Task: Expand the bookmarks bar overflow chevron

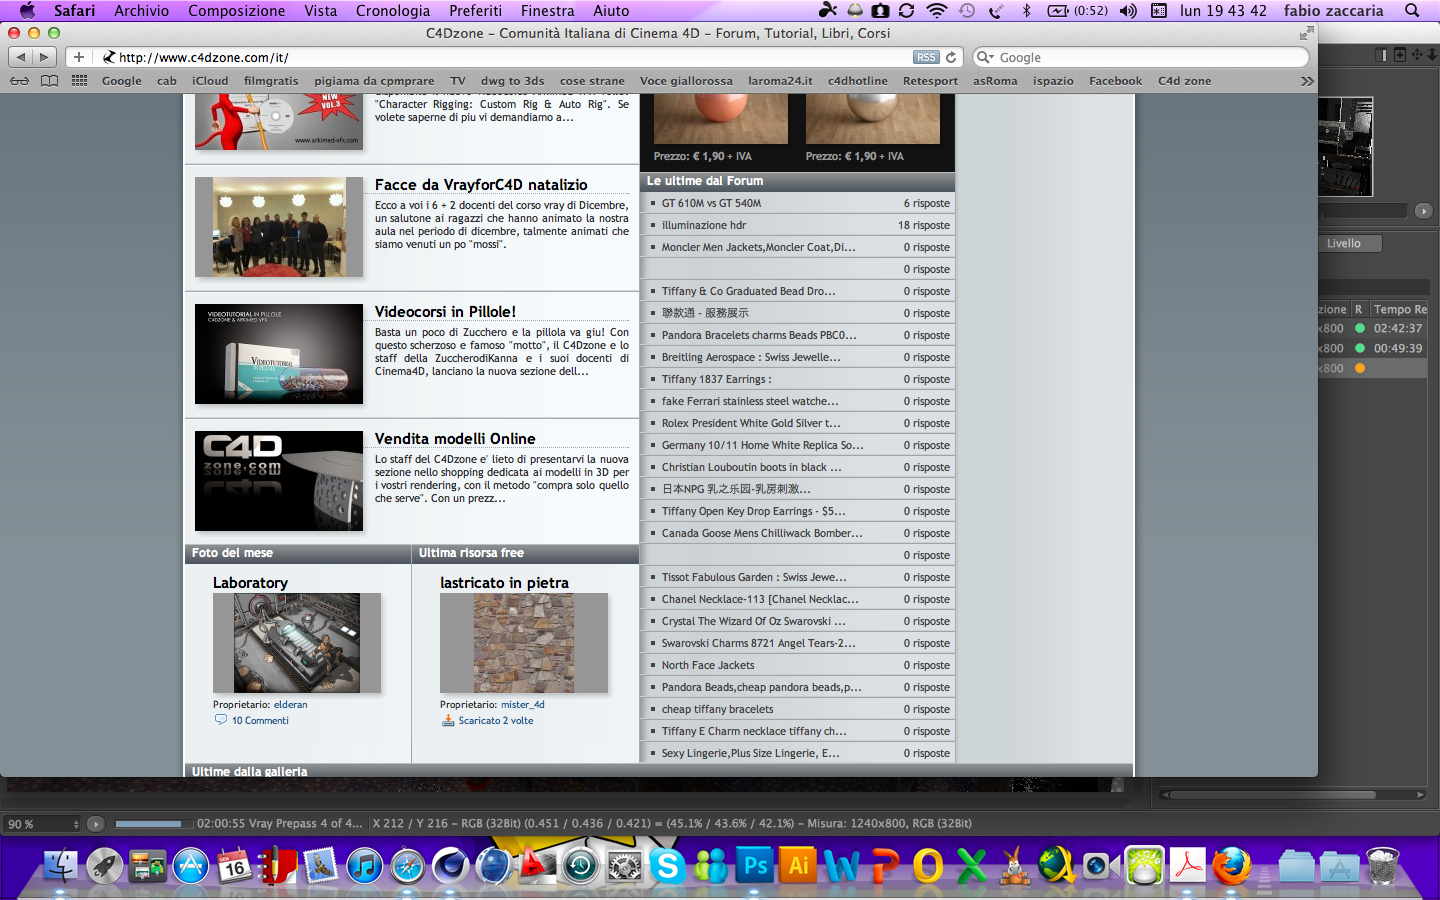Action: point(1307,81)
